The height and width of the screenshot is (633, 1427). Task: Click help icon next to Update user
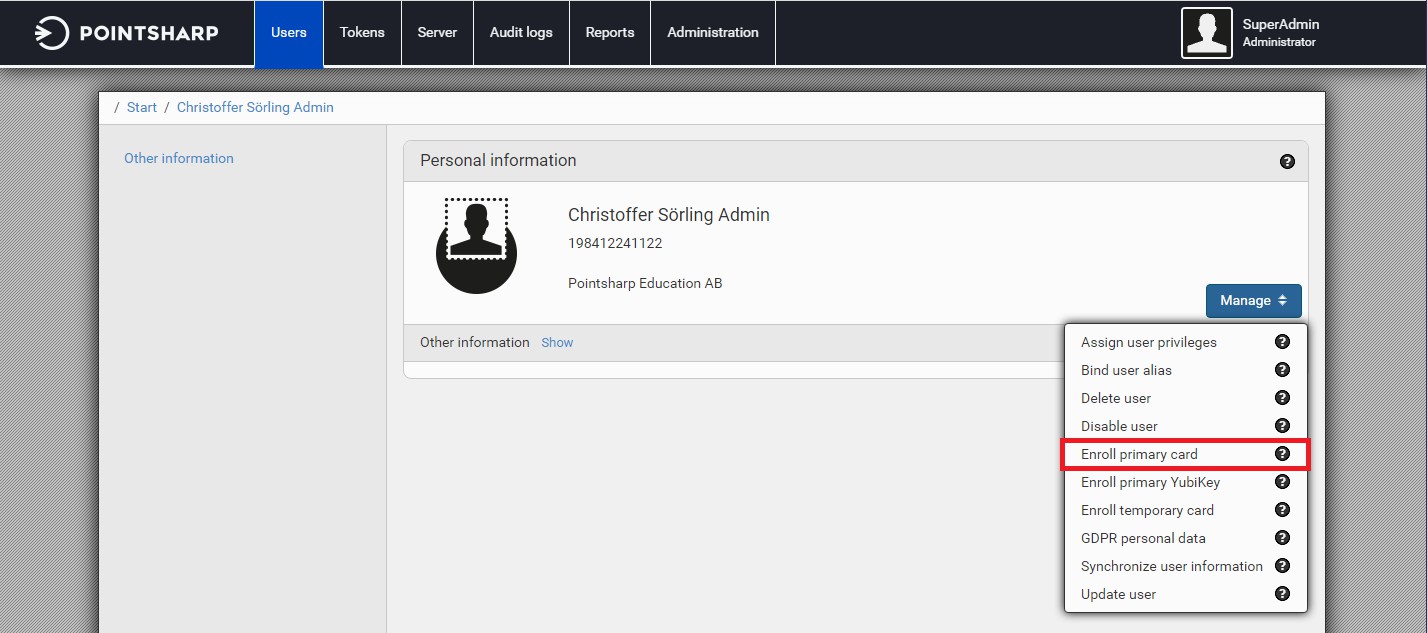point(1282,594)
